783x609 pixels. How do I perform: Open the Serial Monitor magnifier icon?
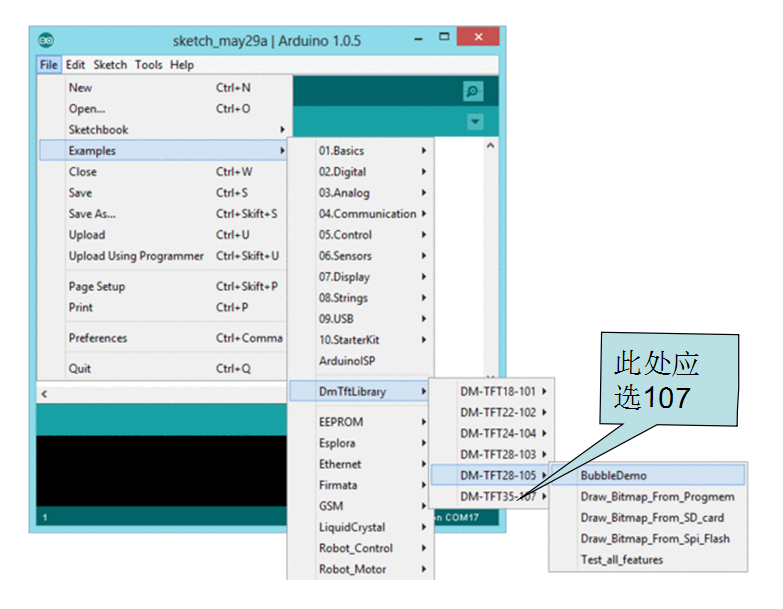[473, 91]
